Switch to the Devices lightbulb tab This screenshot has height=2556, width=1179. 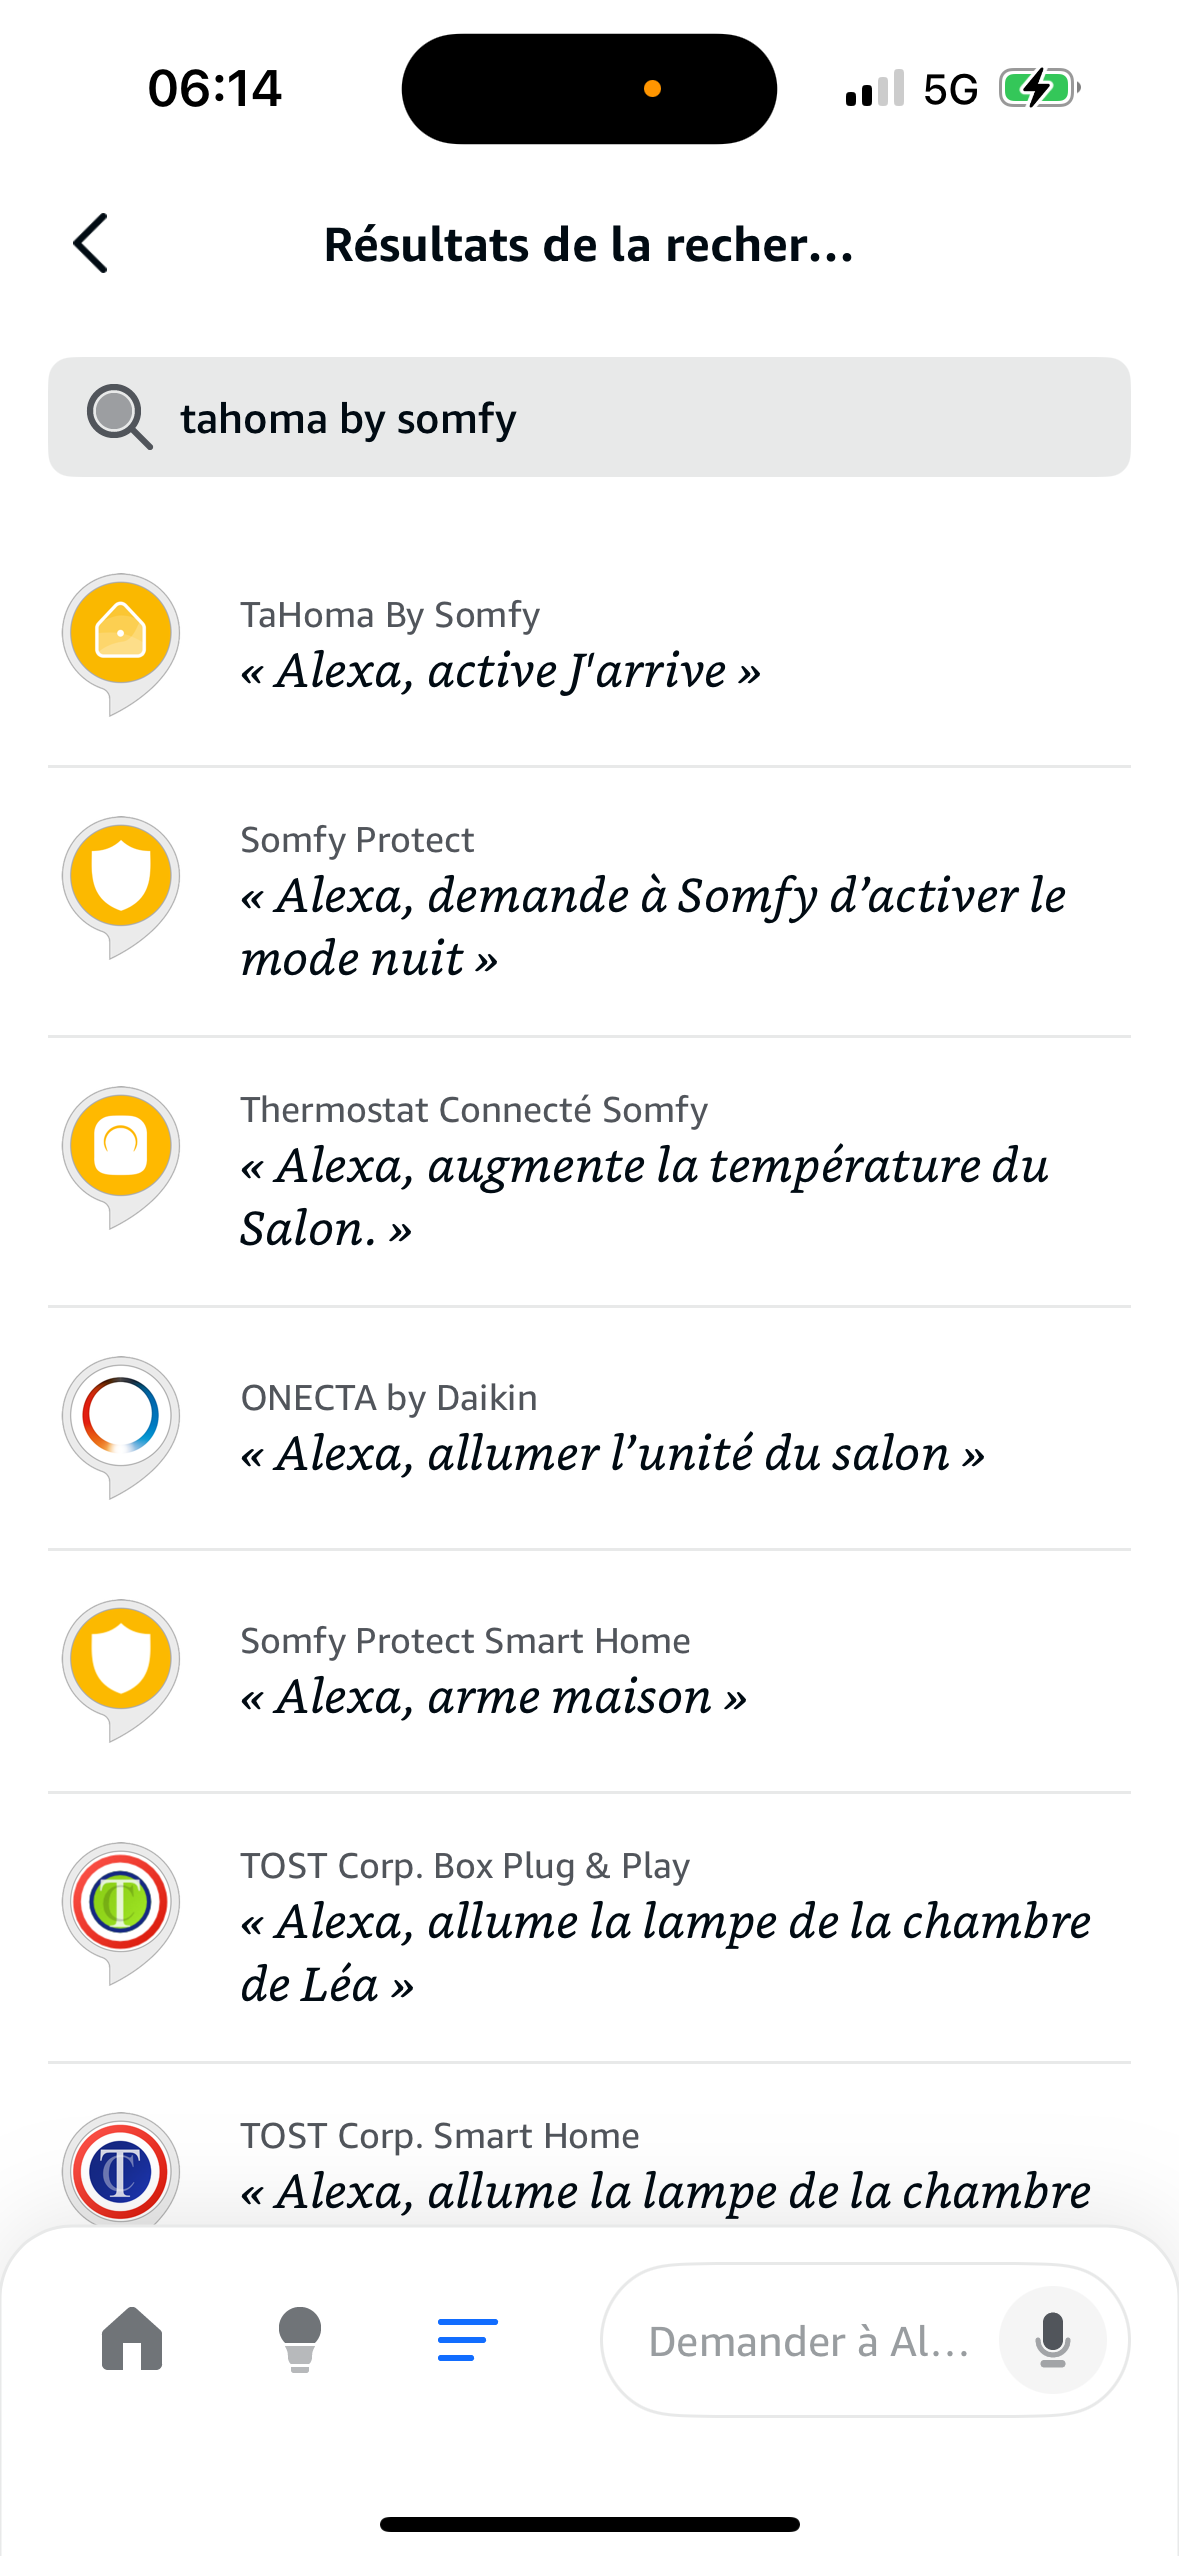[299, 2339]
